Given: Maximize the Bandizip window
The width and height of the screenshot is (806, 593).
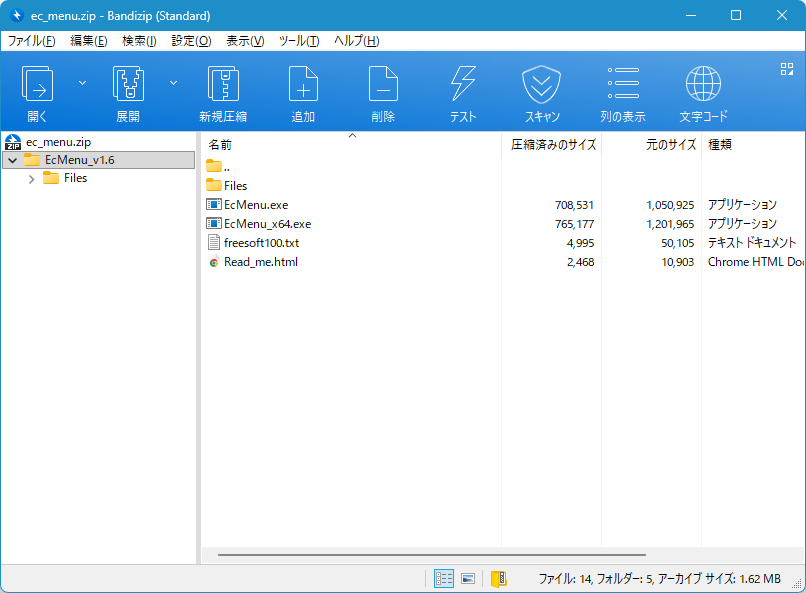Looking at the screenshot, I should (736, 15).
